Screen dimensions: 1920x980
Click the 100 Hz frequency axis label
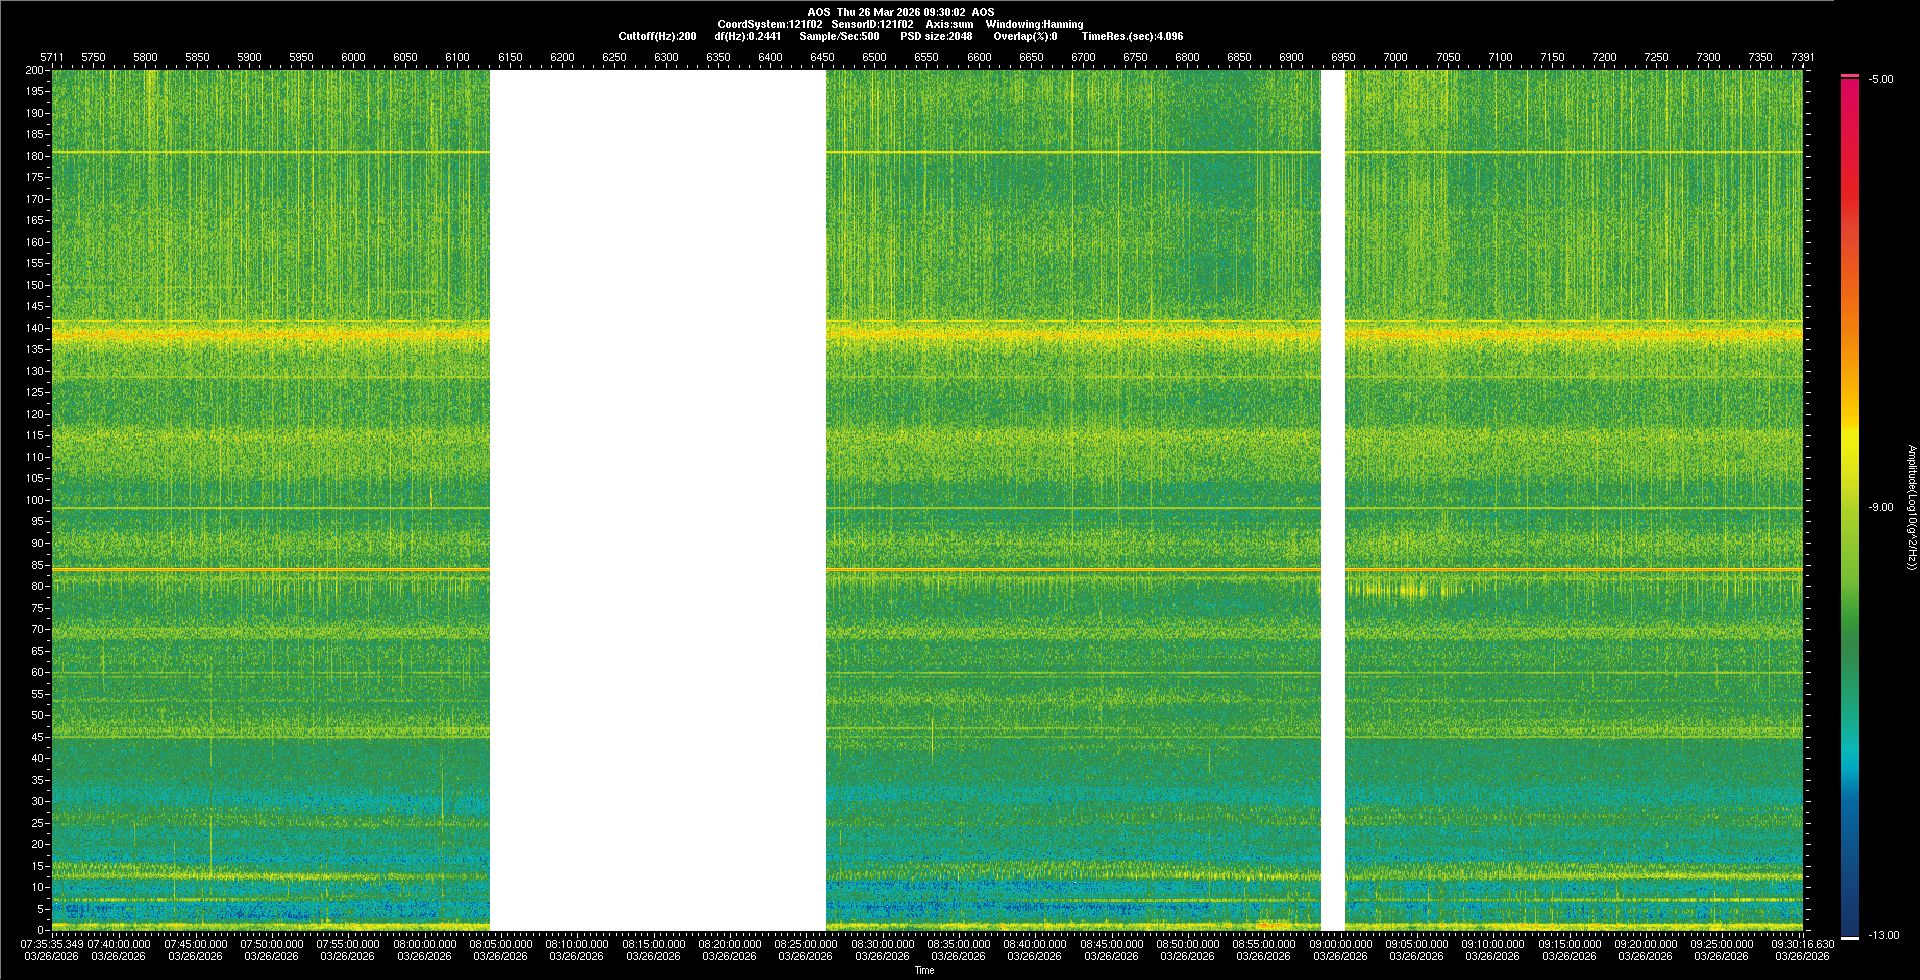click(x=34, y=500)
